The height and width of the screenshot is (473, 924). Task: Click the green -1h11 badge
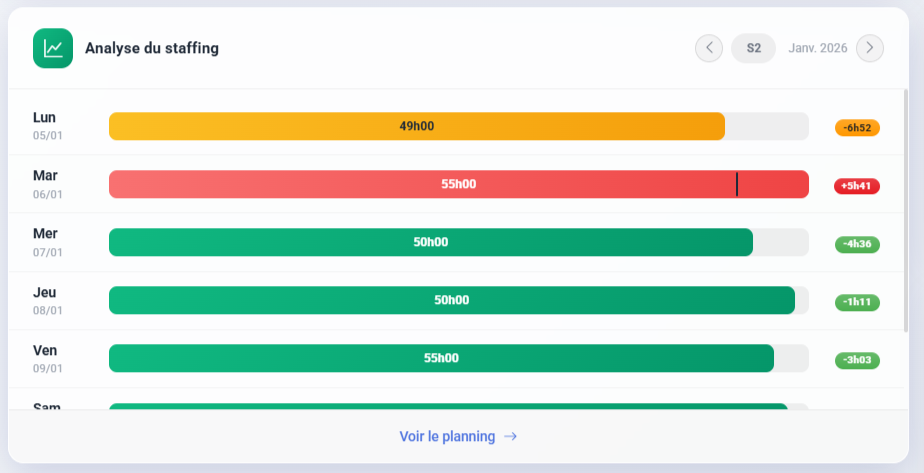(857, 301)
